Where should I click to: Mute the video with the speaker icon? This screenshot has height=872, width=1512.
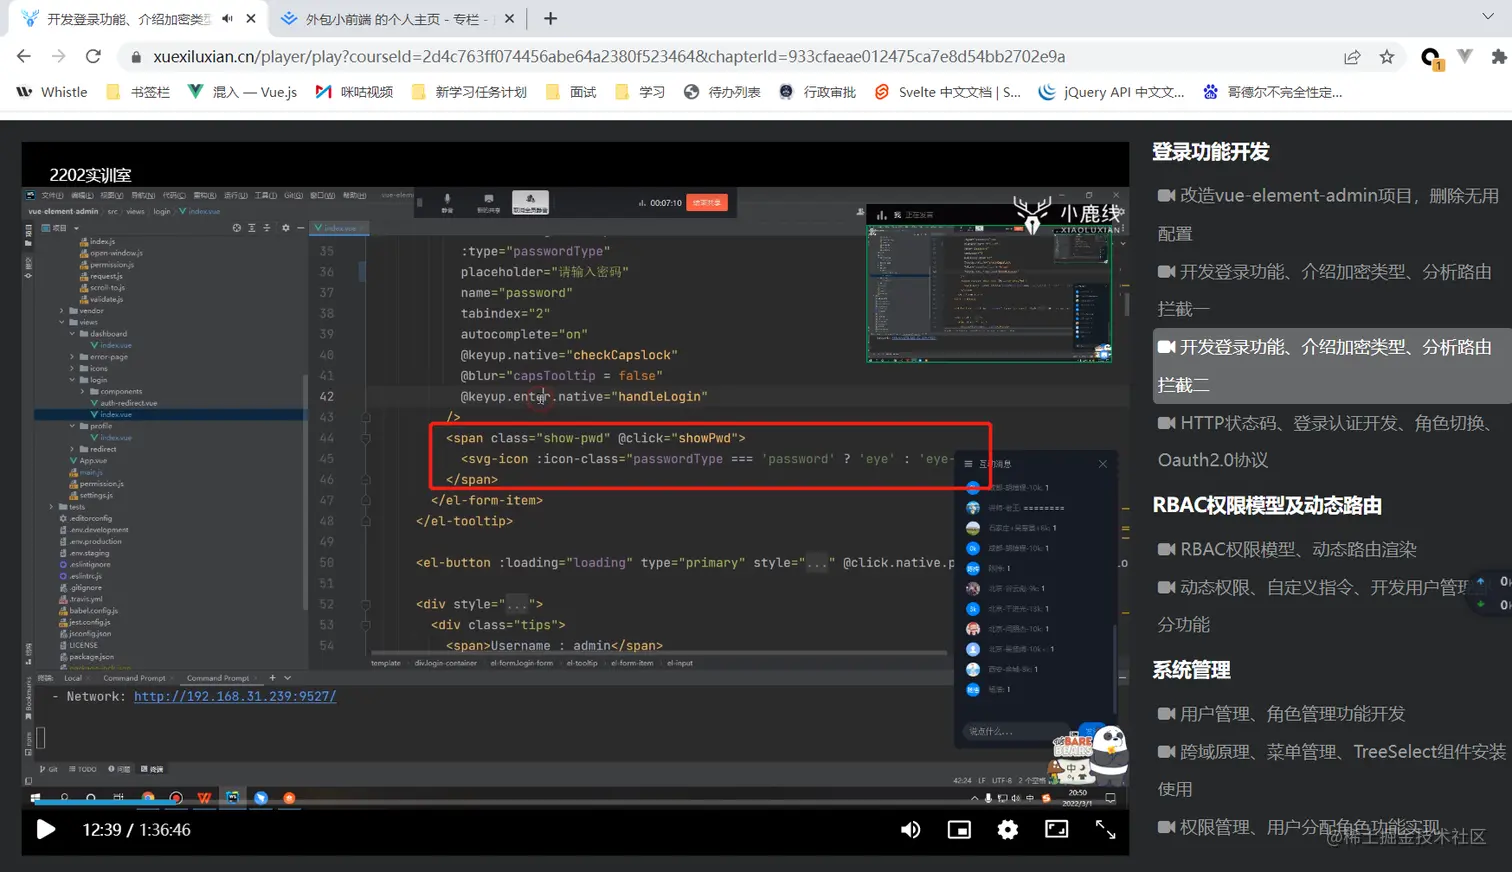click(910, 829)
